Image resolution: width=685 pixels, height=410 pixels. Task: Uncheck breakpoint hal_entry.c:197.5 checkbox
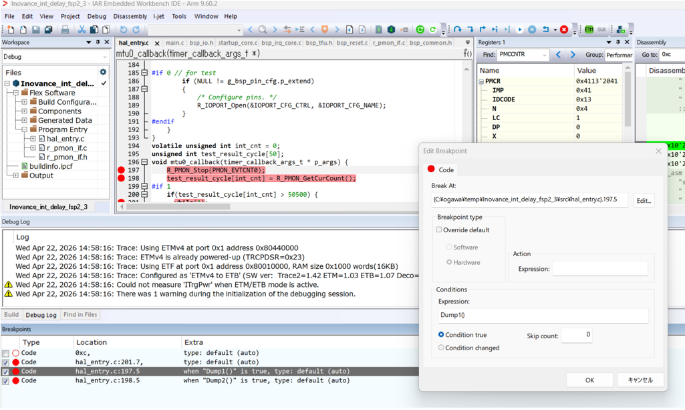[x=5, y=372]
